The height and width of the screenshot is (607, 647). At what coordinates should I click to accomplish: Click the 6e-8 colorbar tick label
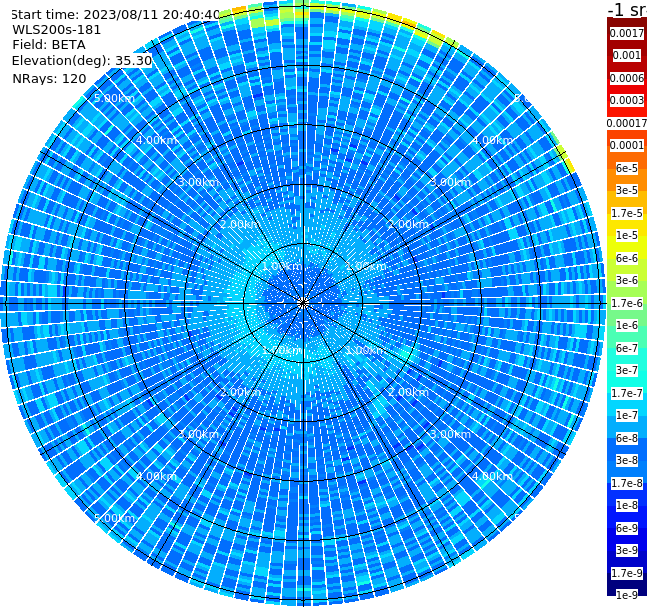tap(627, 438)
